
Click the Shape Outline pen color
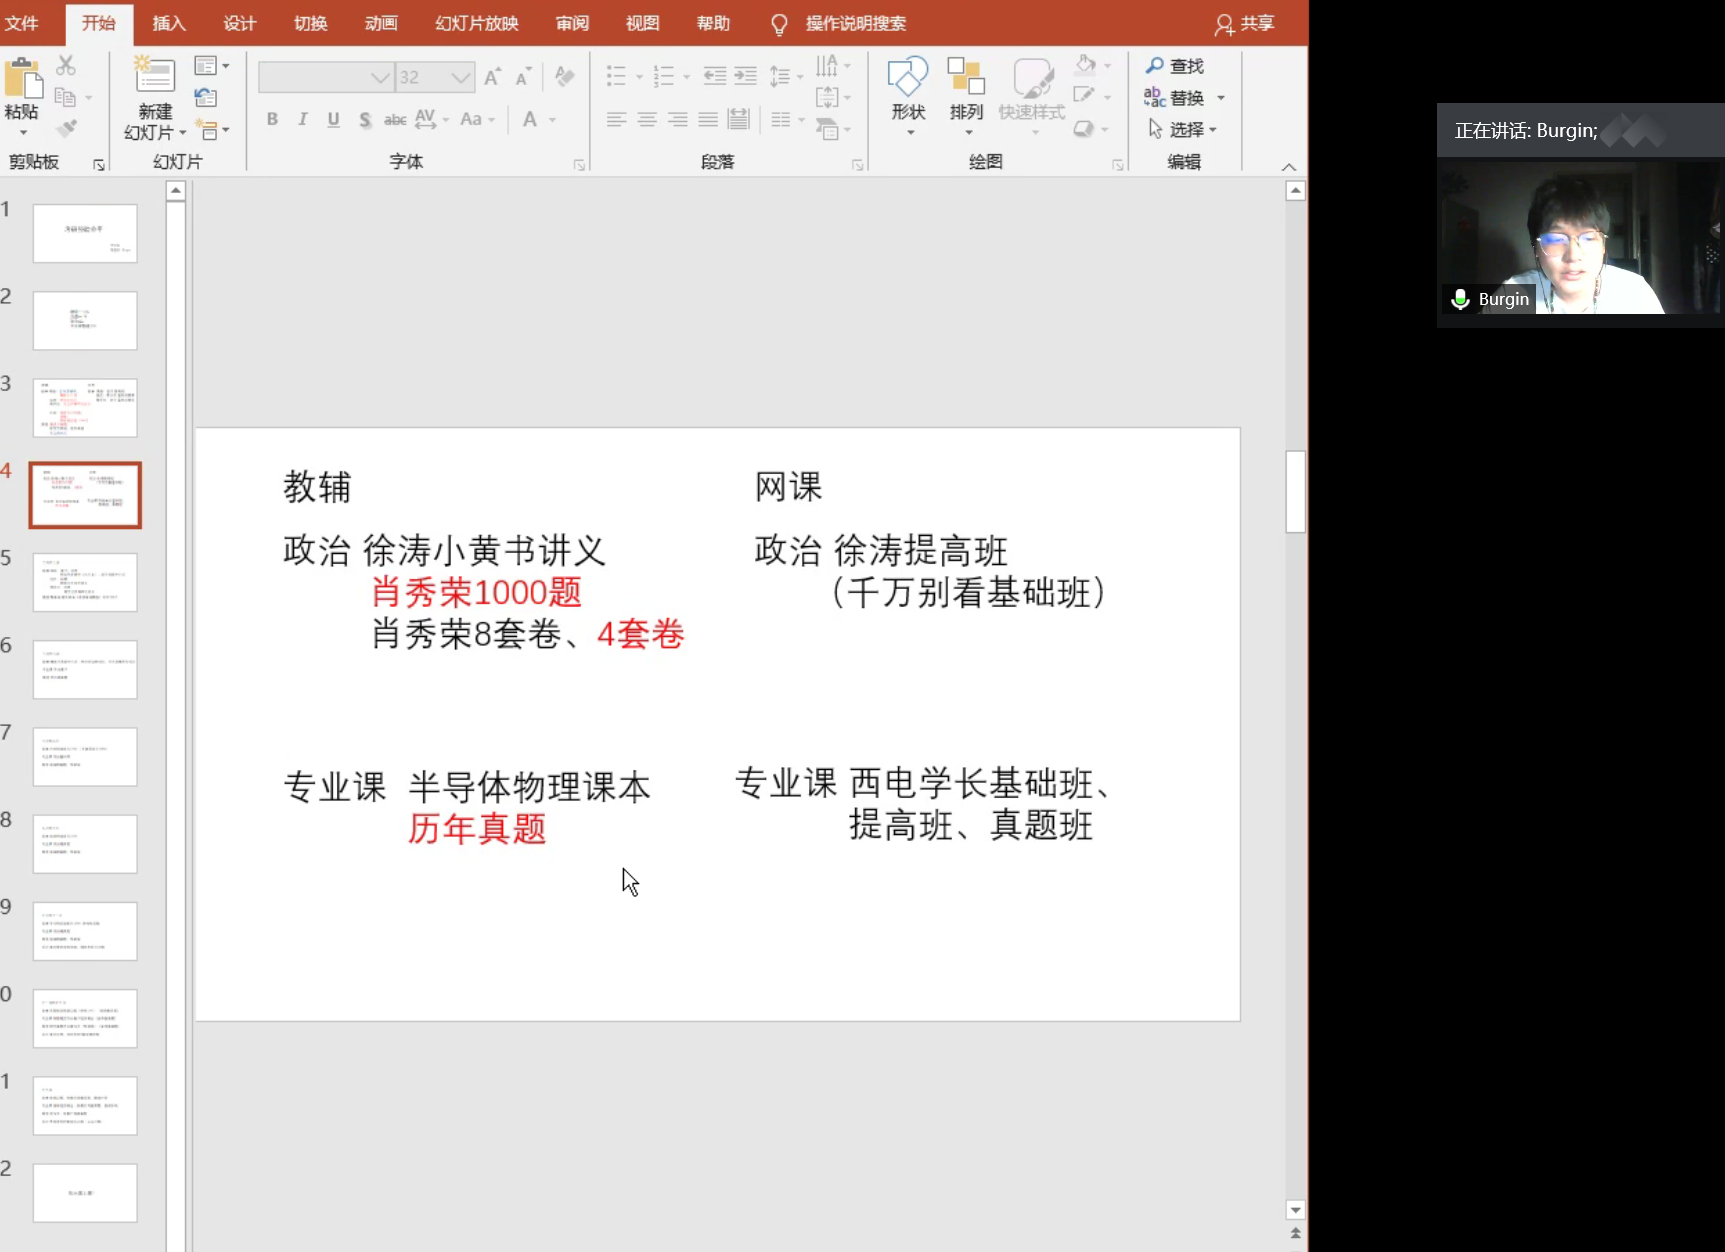(x=1085, y=96)
